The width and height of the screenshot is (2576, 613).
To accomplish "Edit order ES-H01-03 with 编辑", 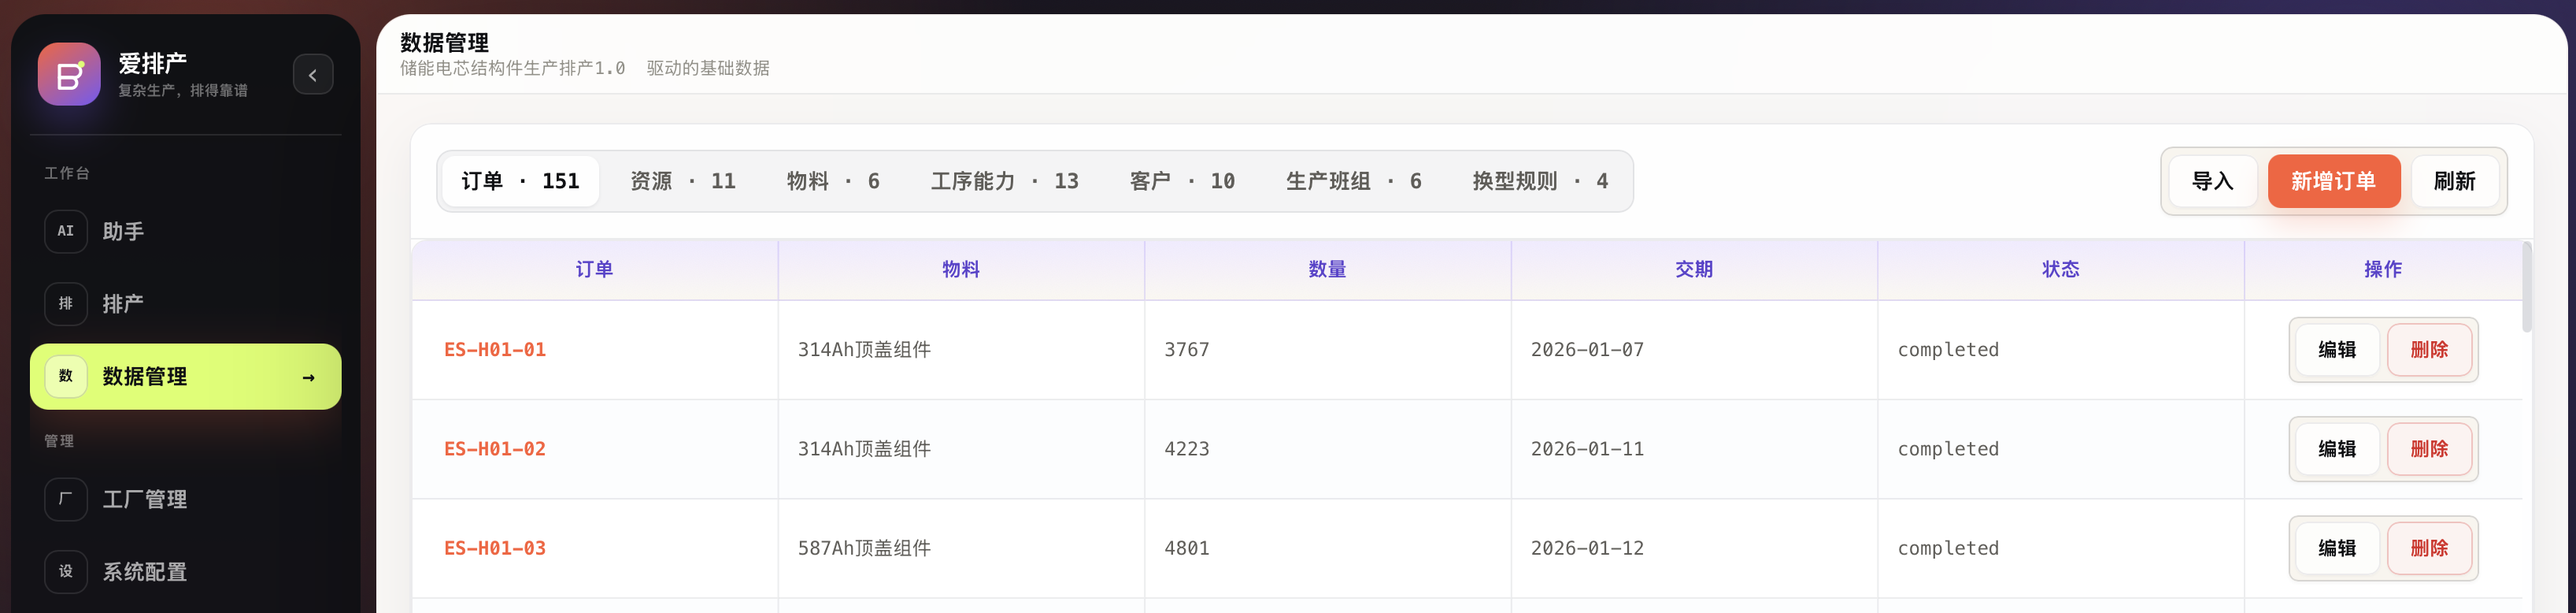I will tap(2337, 548).
